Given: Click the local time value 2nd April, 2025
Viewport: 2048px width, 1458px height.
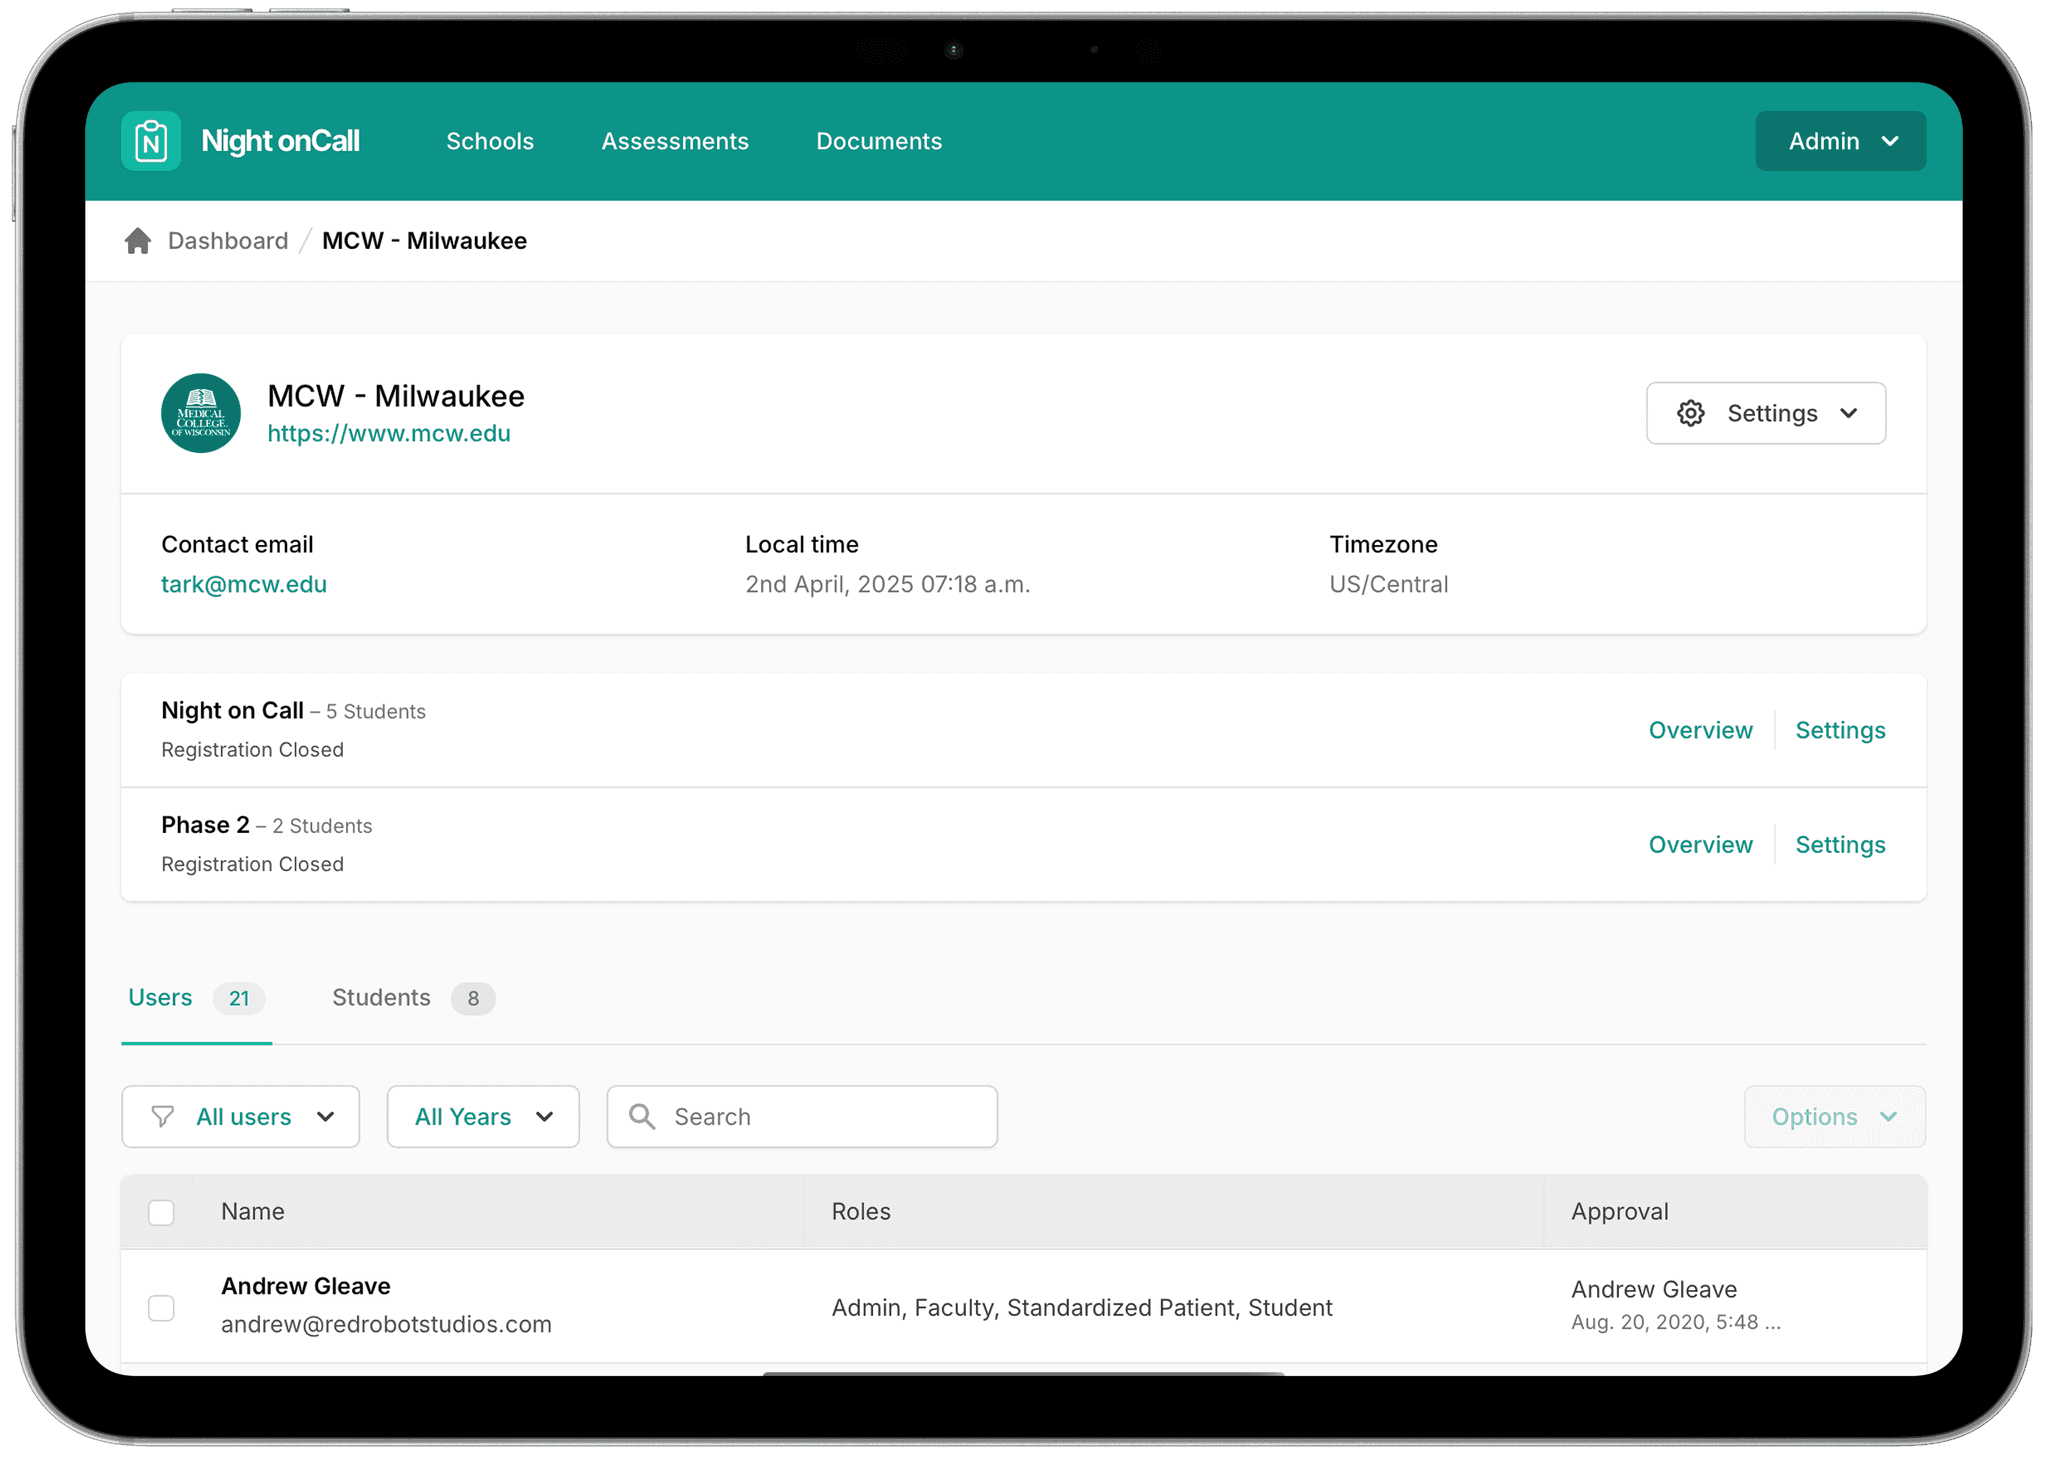Looking at the screenshot, I should click(x=887, y=584).
